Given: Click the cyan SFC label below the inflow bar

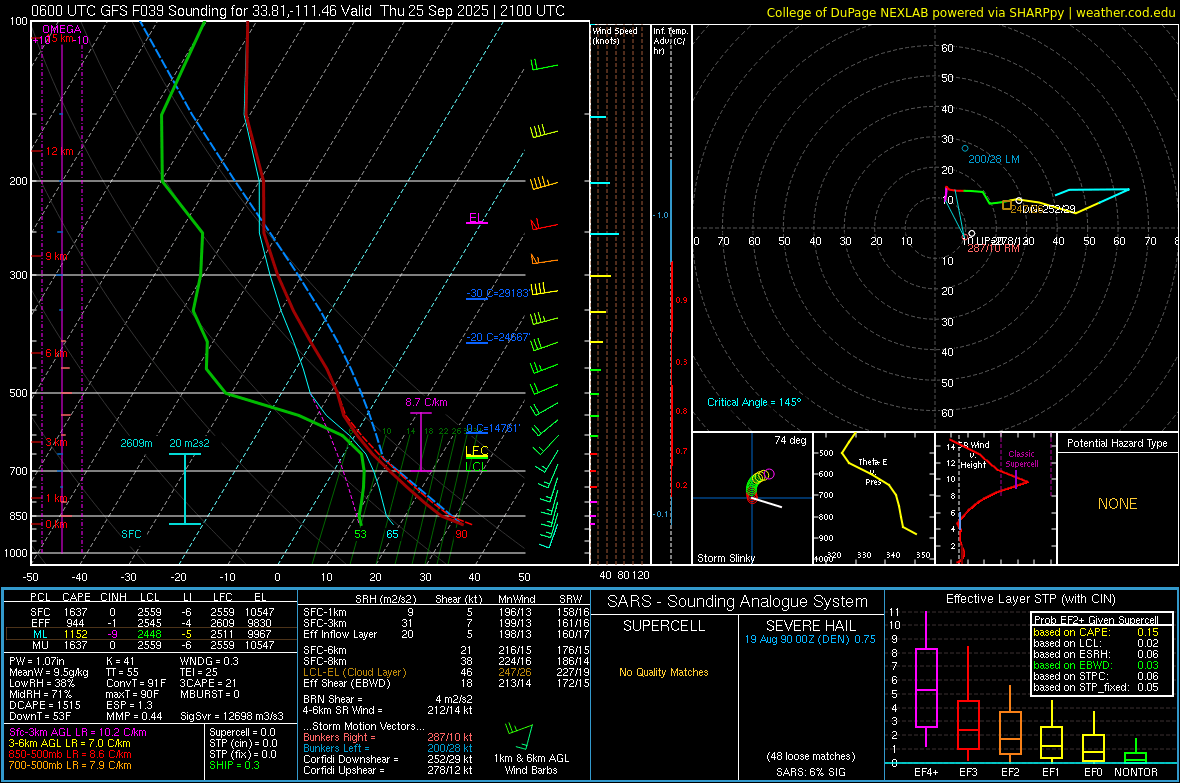Looking at the screenshot, I should tap(131, 534).
